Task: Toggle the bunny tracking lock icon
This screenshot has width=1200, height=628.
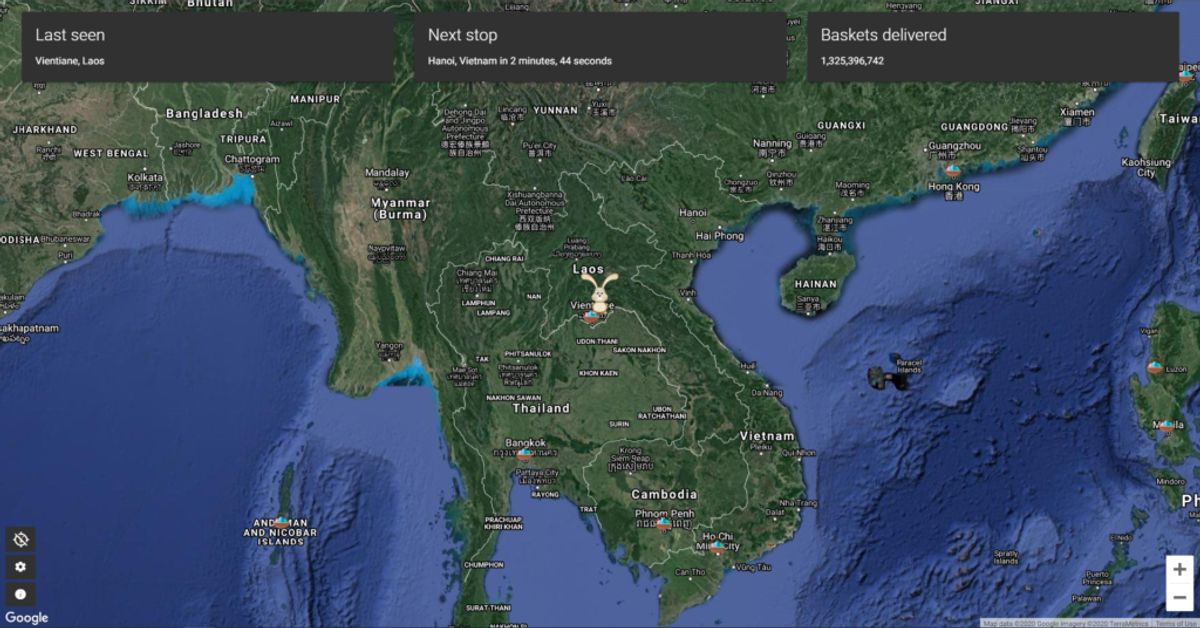Action: (x=20, y=539)
